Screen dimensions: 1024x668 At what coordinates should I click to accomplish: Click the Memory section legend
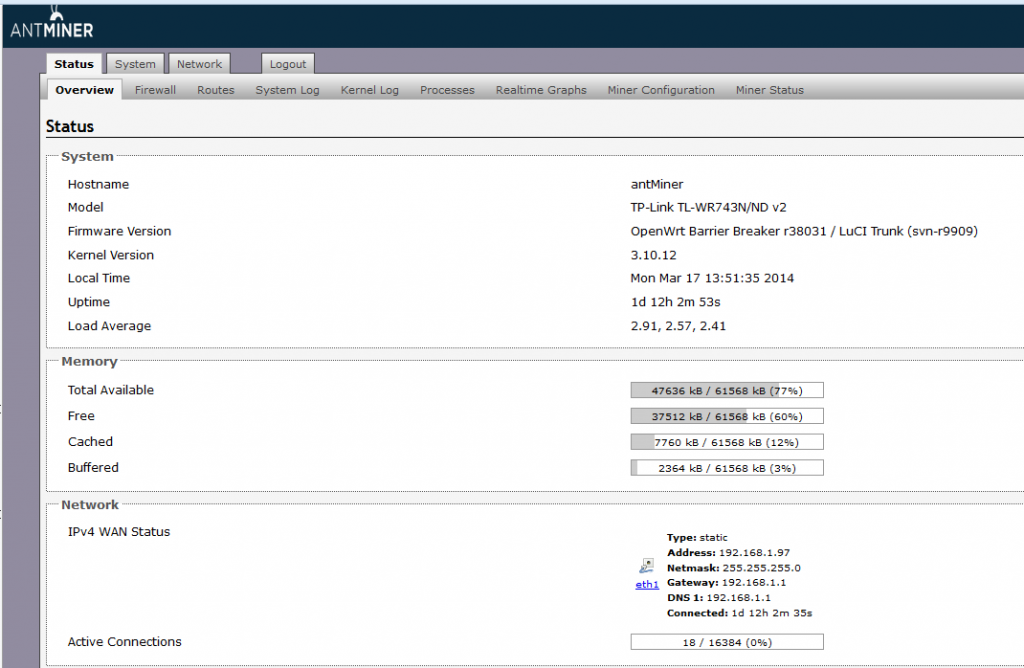89,362
